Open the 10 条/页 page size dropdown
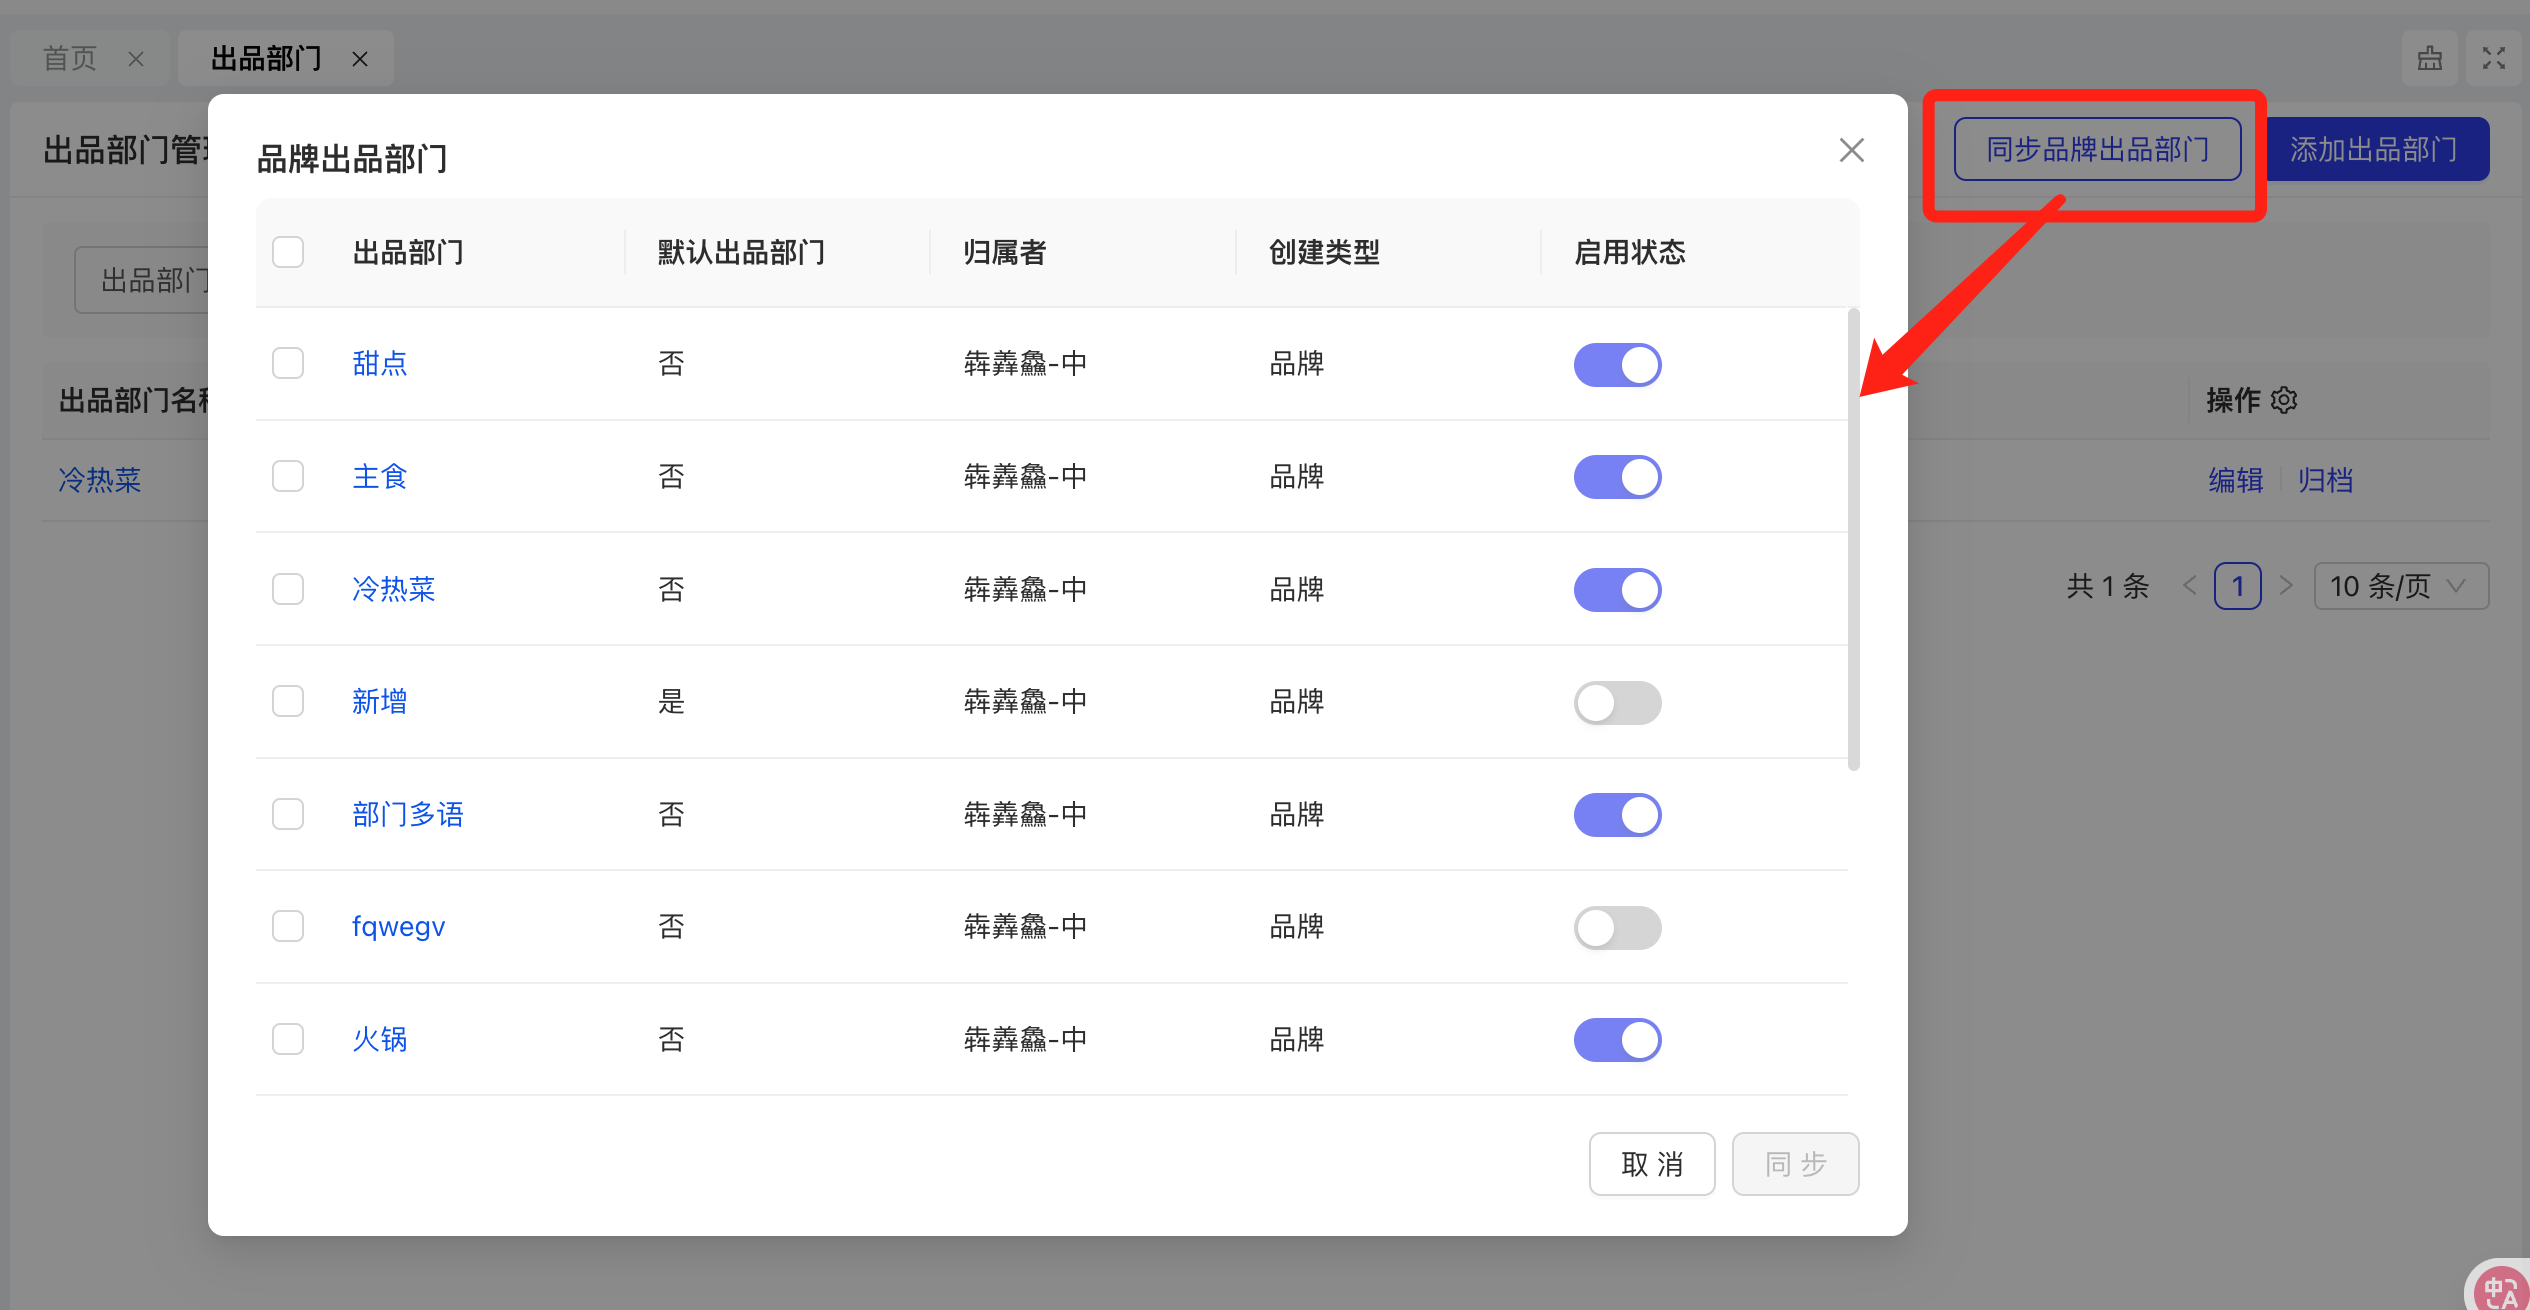Viewport: 2530px width, 1310px height. pos(2400,586)
